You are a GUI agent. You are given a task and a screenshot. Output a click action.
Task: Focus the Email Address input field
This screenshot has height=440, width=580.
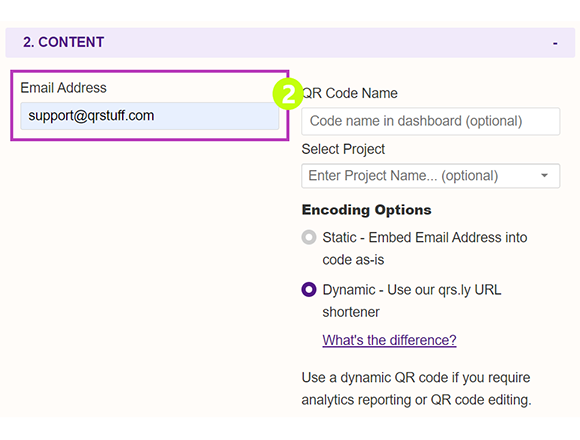point(150,116)
